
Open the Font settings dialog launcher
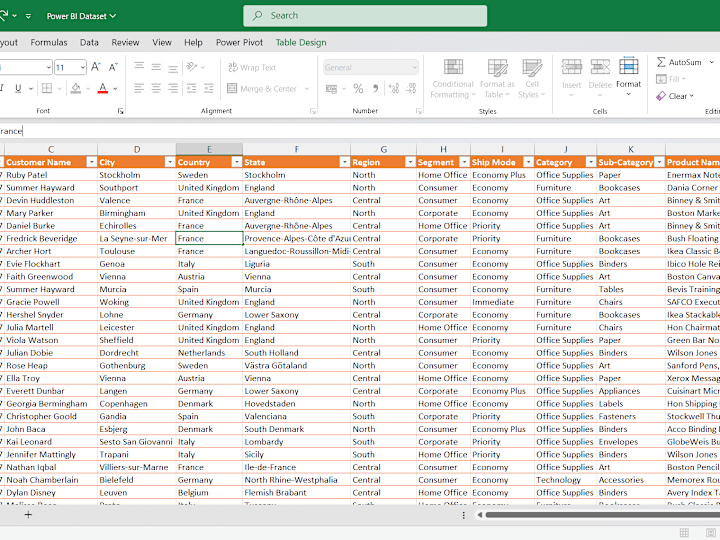[x=120, y=111]
